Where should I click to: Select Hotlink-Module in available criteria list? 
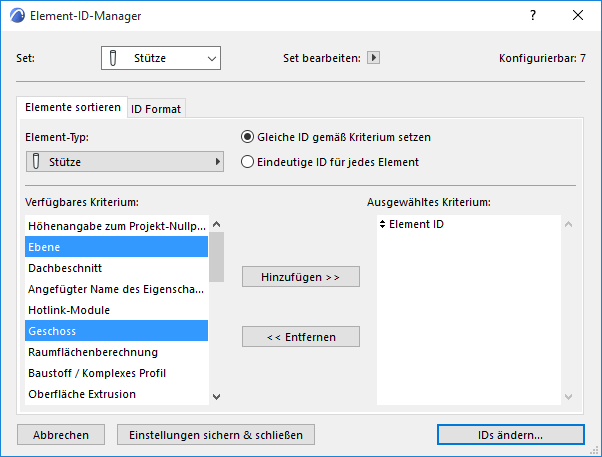69,310
